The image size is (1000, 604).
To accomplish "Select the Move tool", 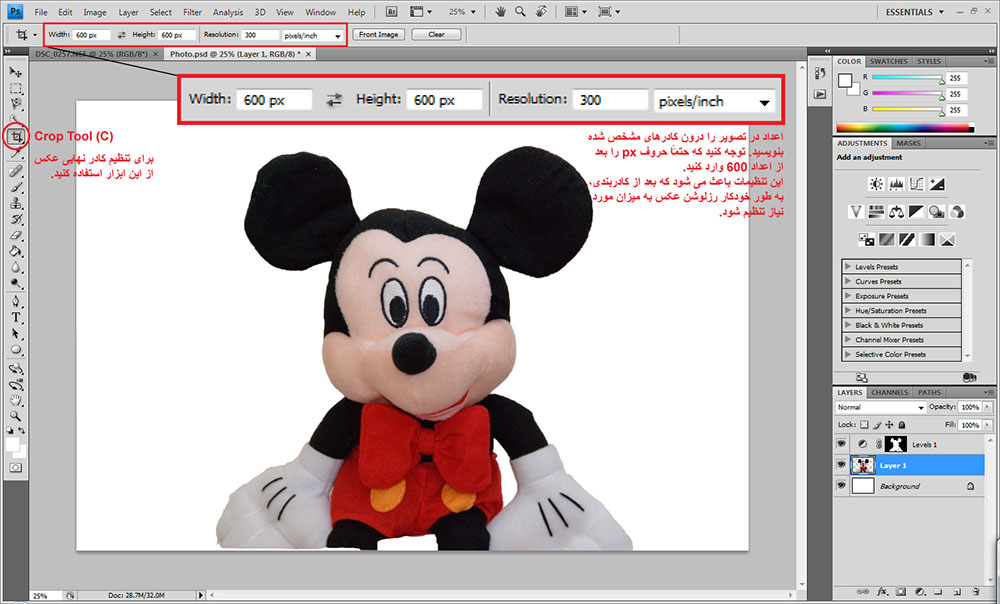I will click(x=16, y=71).
